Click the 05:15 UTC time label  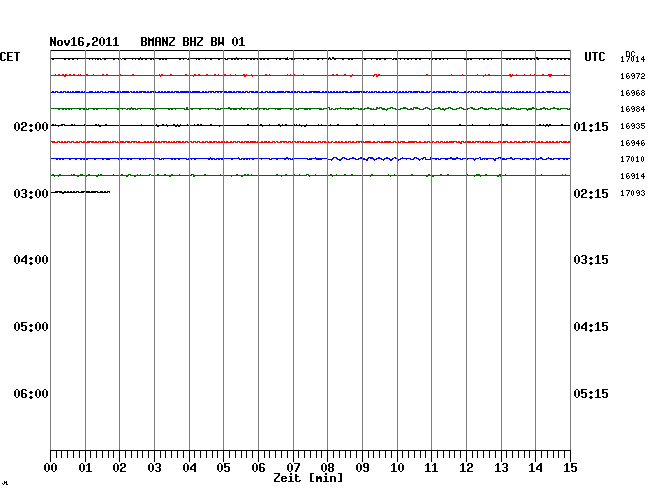coord(591,394)
